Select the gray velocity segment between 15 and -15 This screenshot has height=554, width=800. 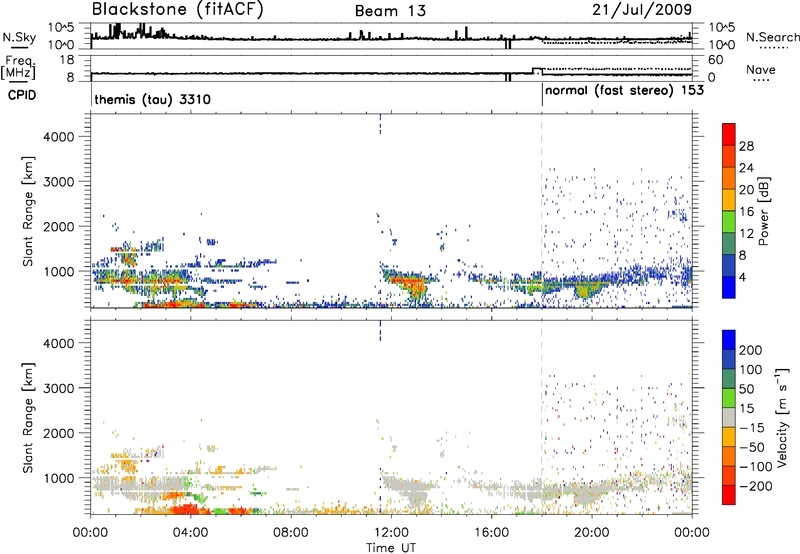[x=729, y=417]
